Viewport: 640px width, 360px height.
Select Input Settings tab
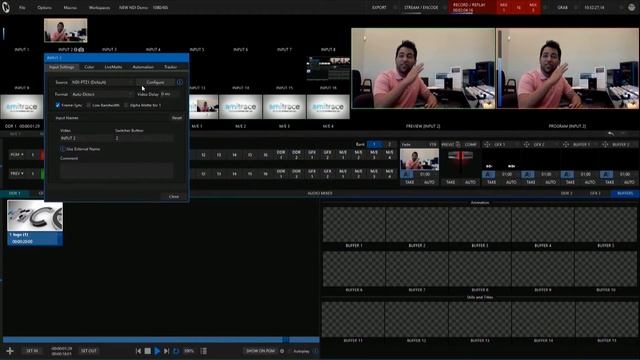tap(62, 67)
